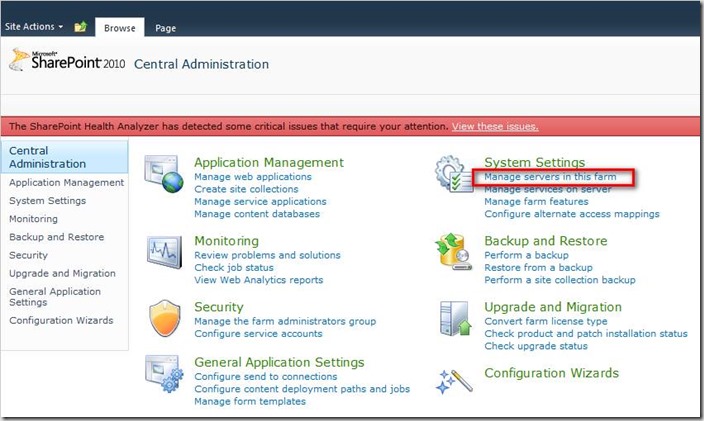
Task: Click the Security shield icon
Action: pos(165,318)
